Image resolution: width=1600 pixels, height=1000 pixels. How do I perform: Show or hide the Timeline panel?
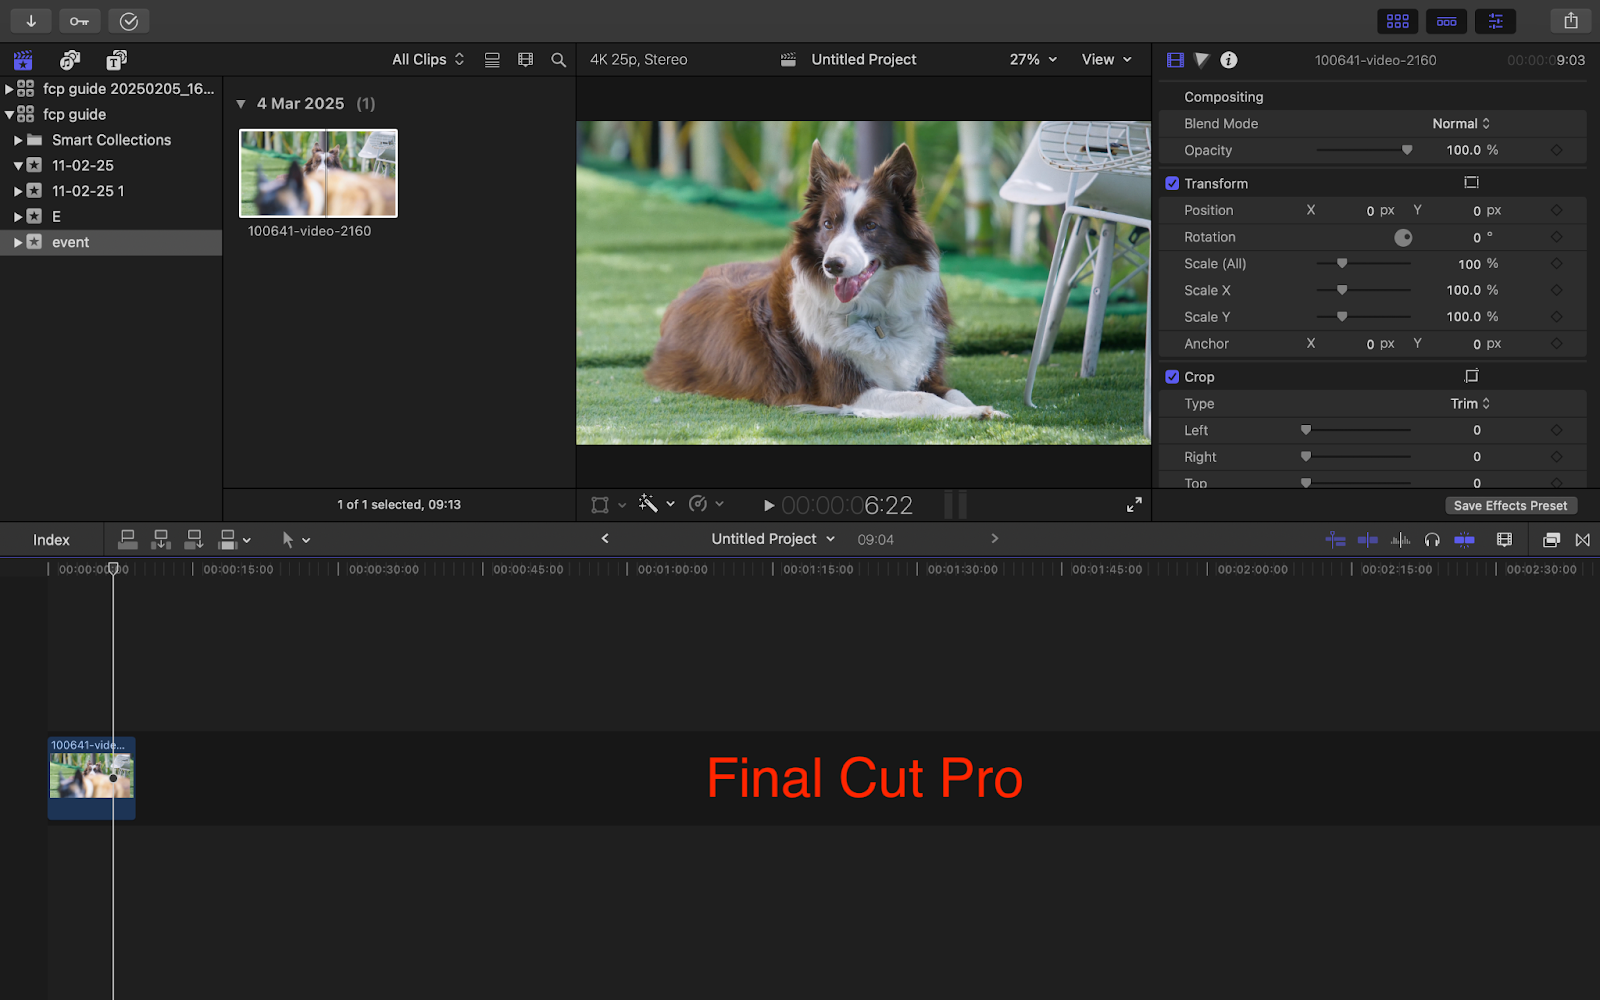tap(1447, 21)
